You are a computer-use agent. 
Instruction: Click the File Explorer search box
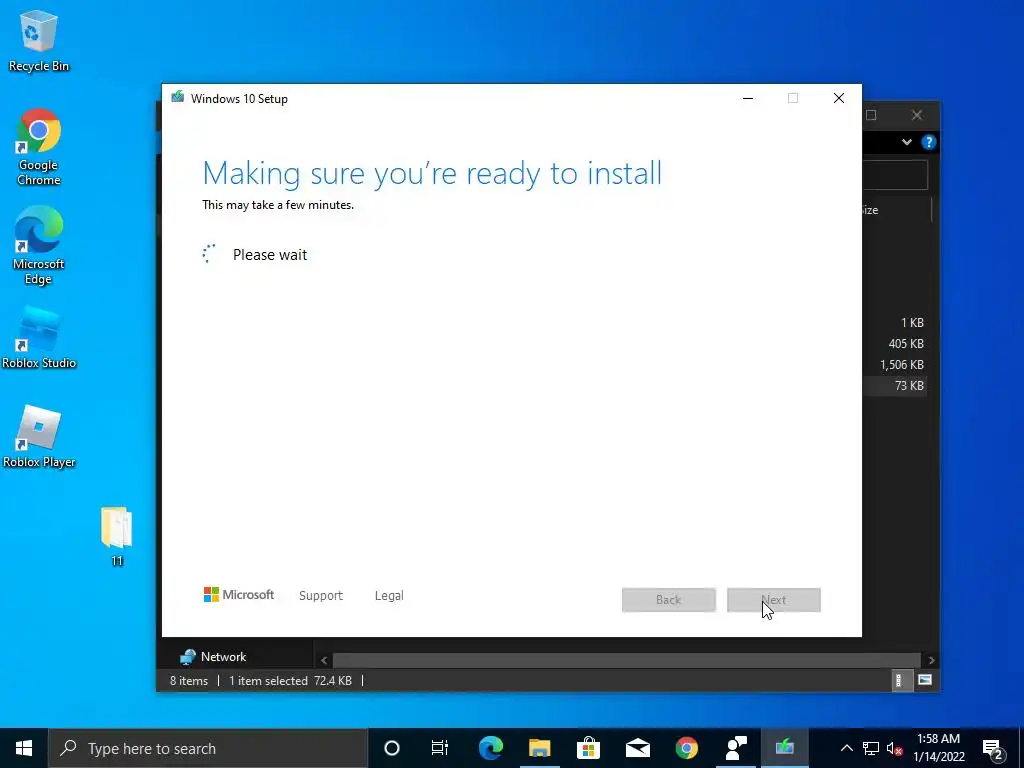[895, 175]
